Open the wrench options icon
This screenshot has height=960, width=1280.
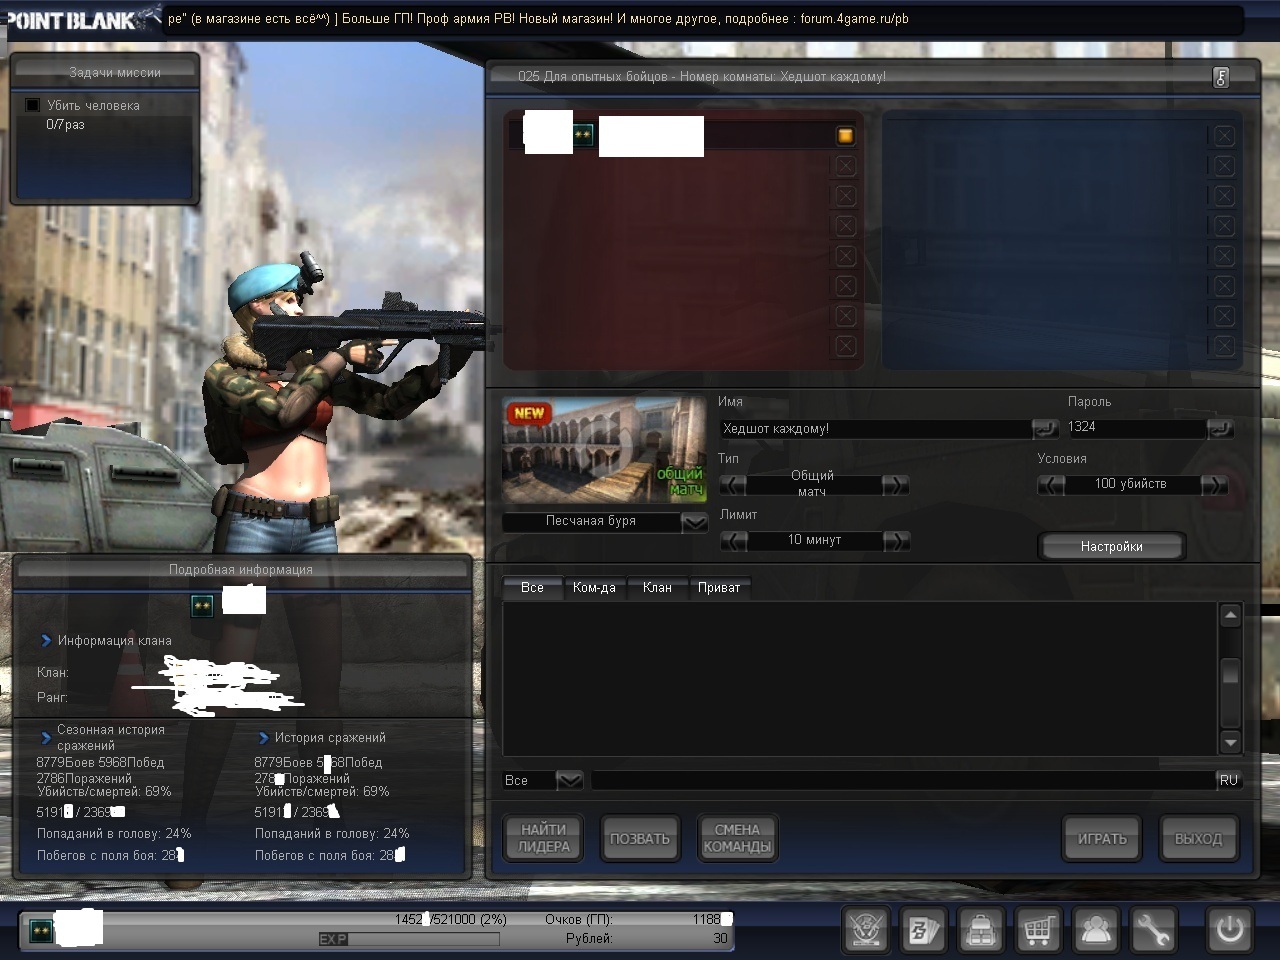click(1153, 931)
